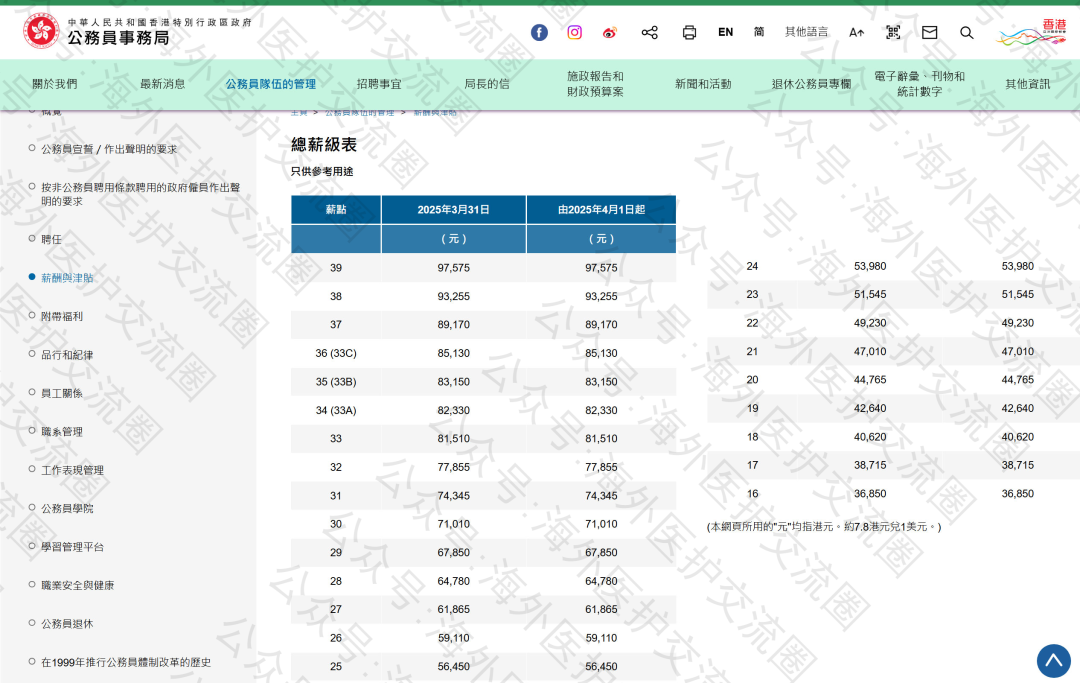The width and height of the screenshot is (1080, 683).
Task: Select 員工關係 in sidebar
Action: click(x=61, y=393)
